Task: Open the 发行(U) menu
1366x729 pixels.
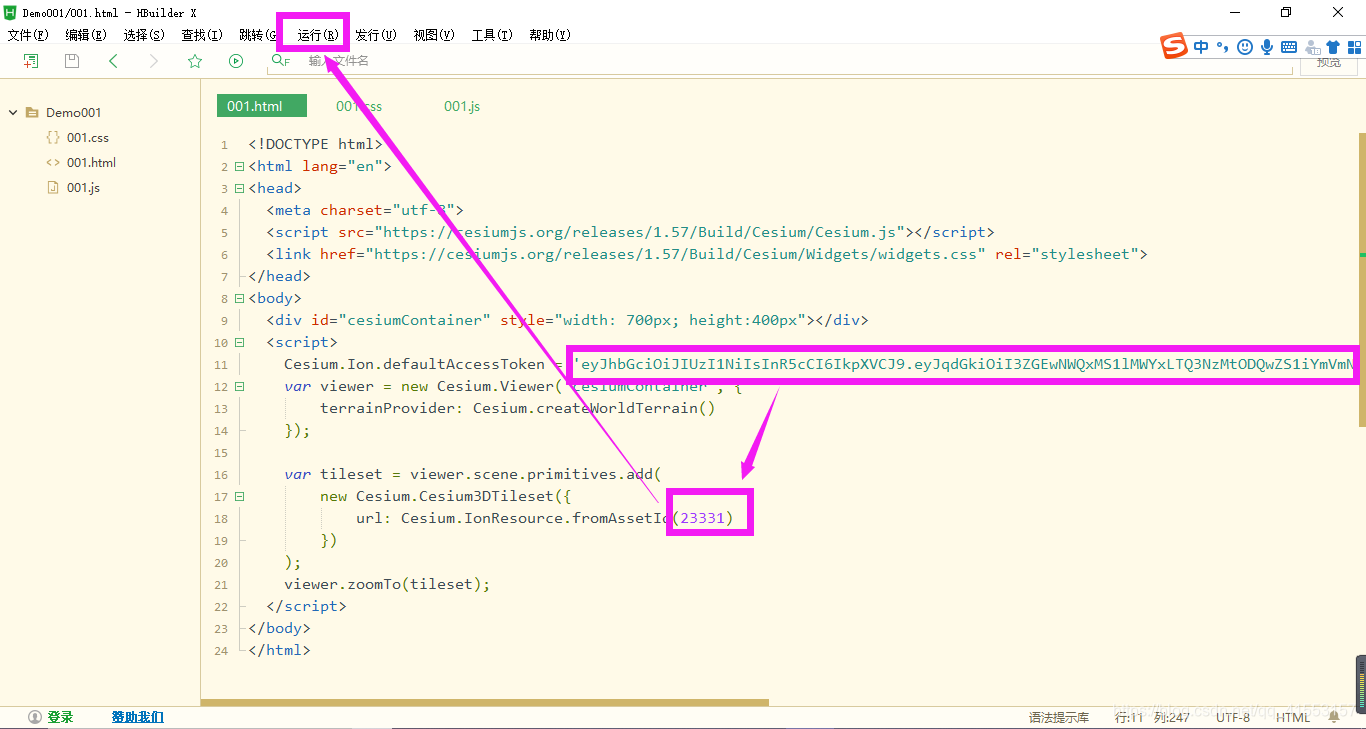Action: (376, 35)
